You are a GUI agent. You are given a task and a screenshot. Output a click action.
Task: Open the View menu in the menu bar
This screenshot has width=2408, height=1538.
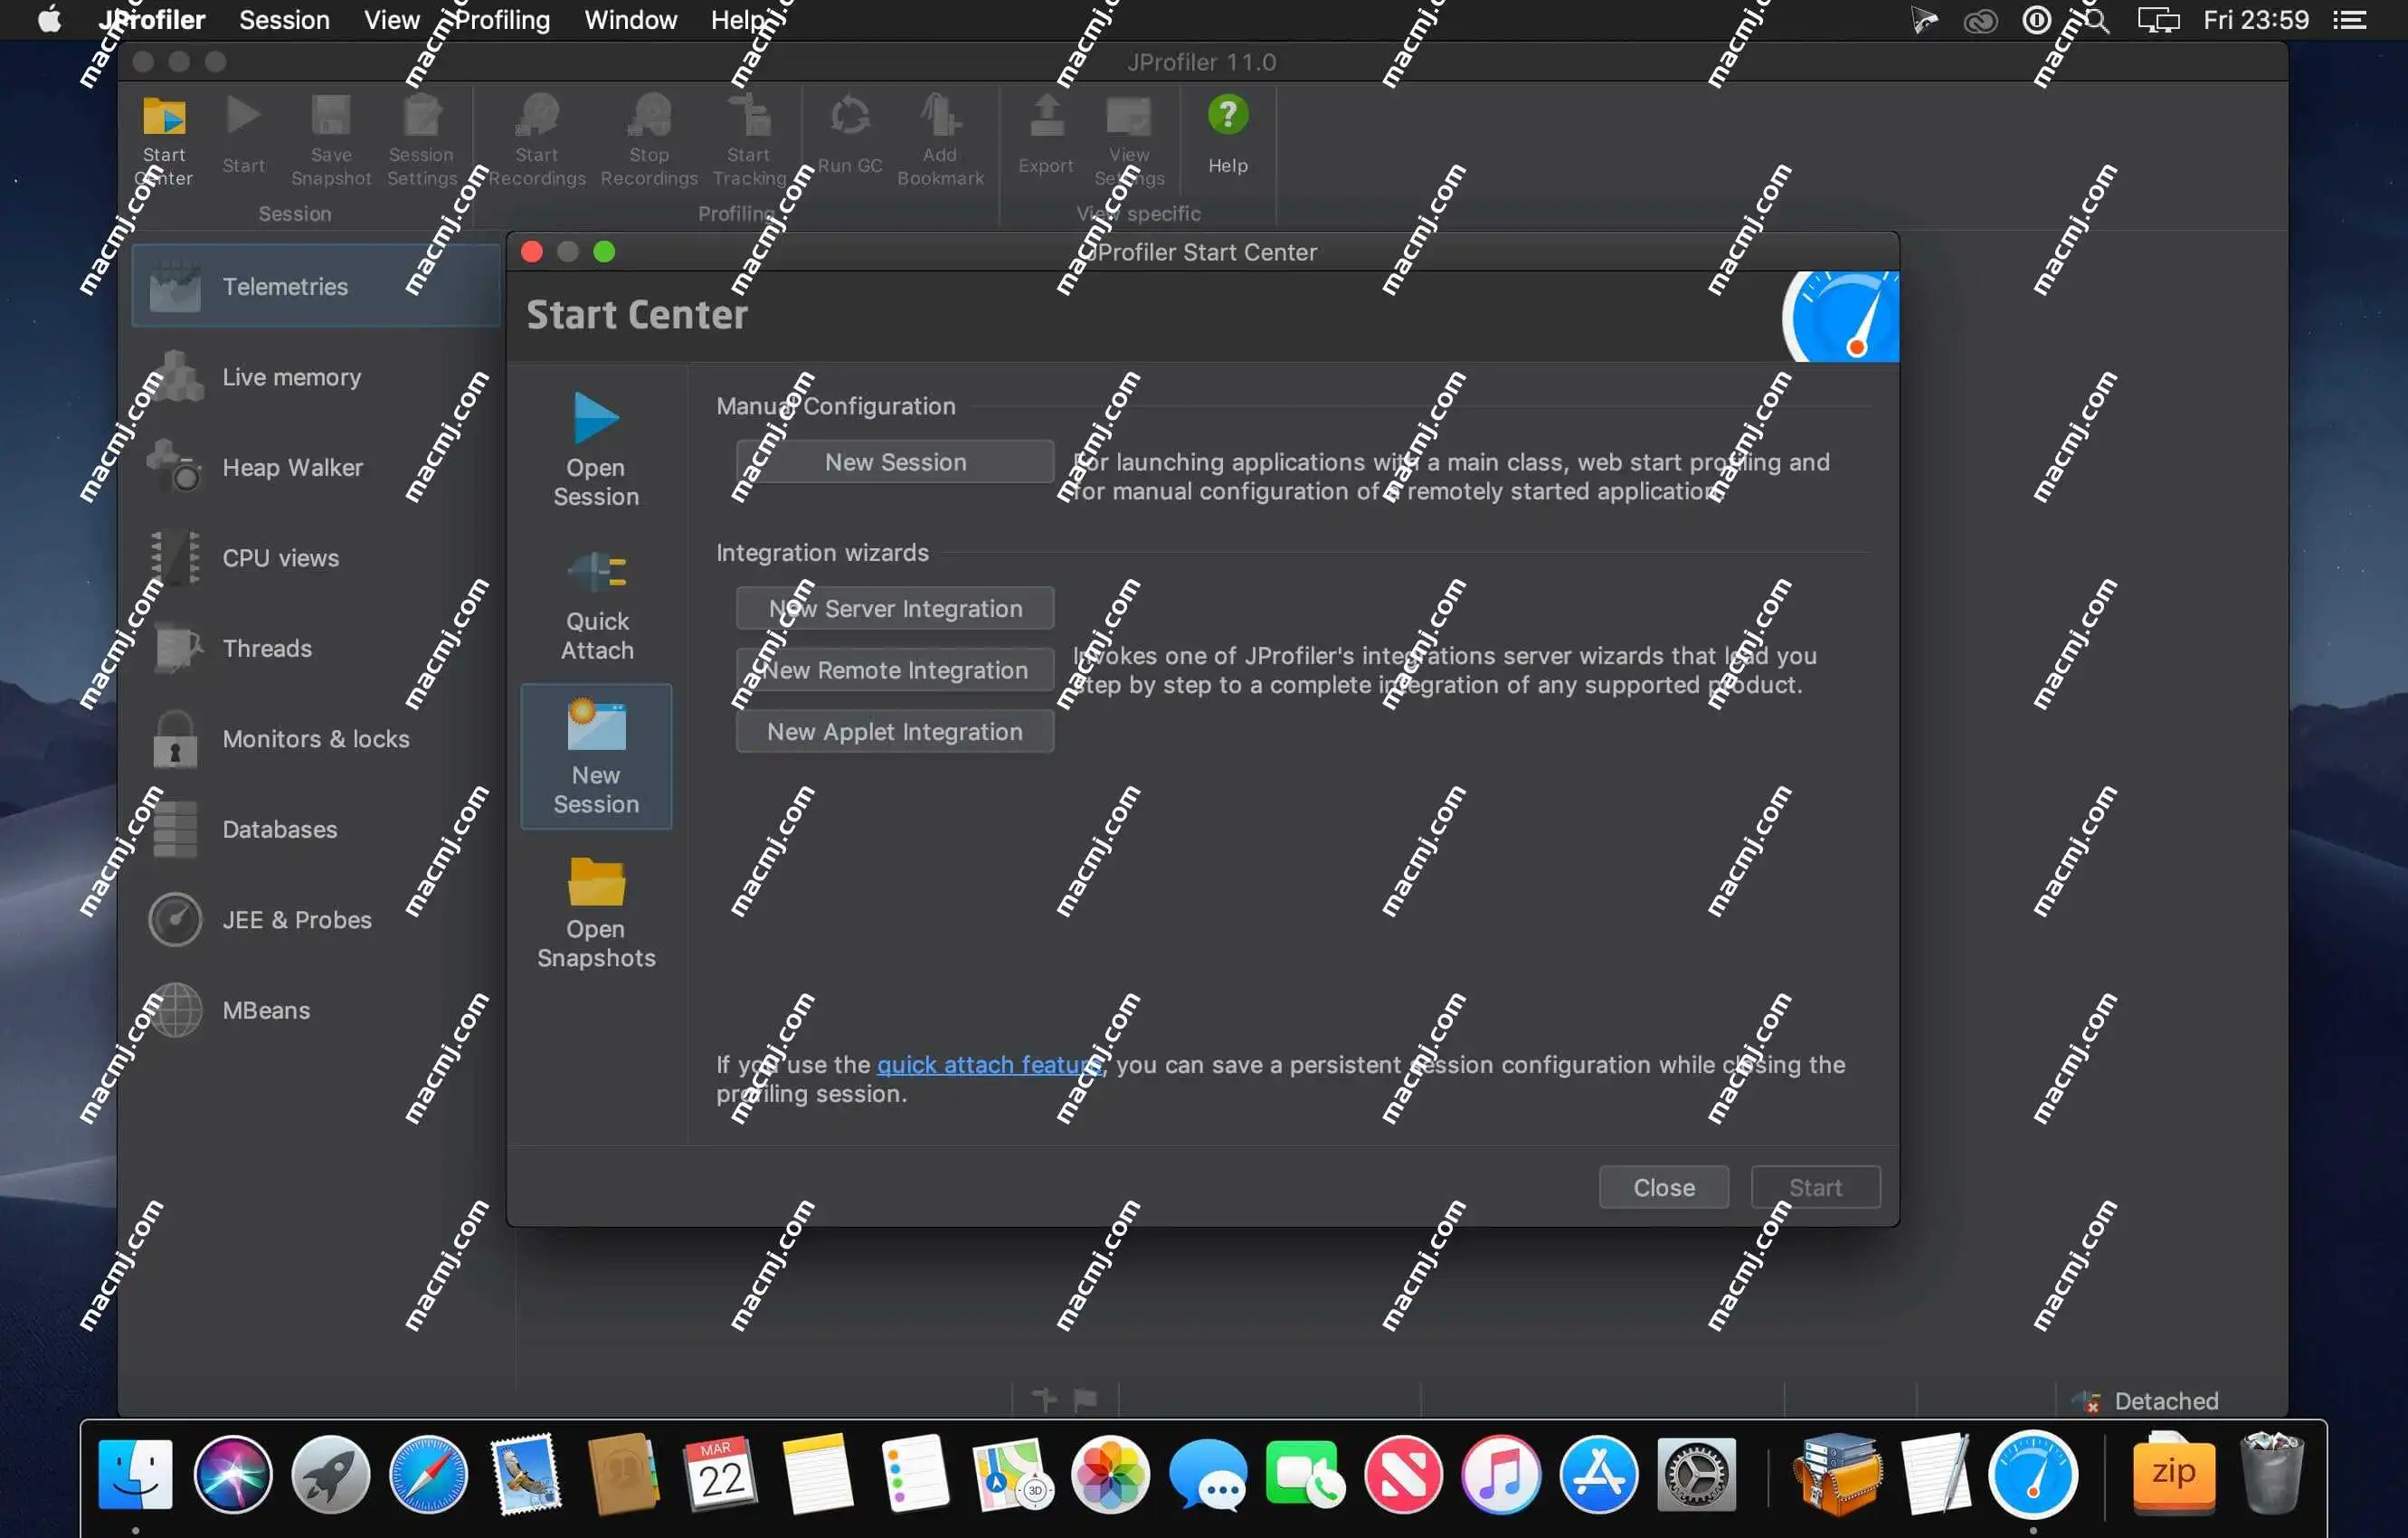pos(391,20)
